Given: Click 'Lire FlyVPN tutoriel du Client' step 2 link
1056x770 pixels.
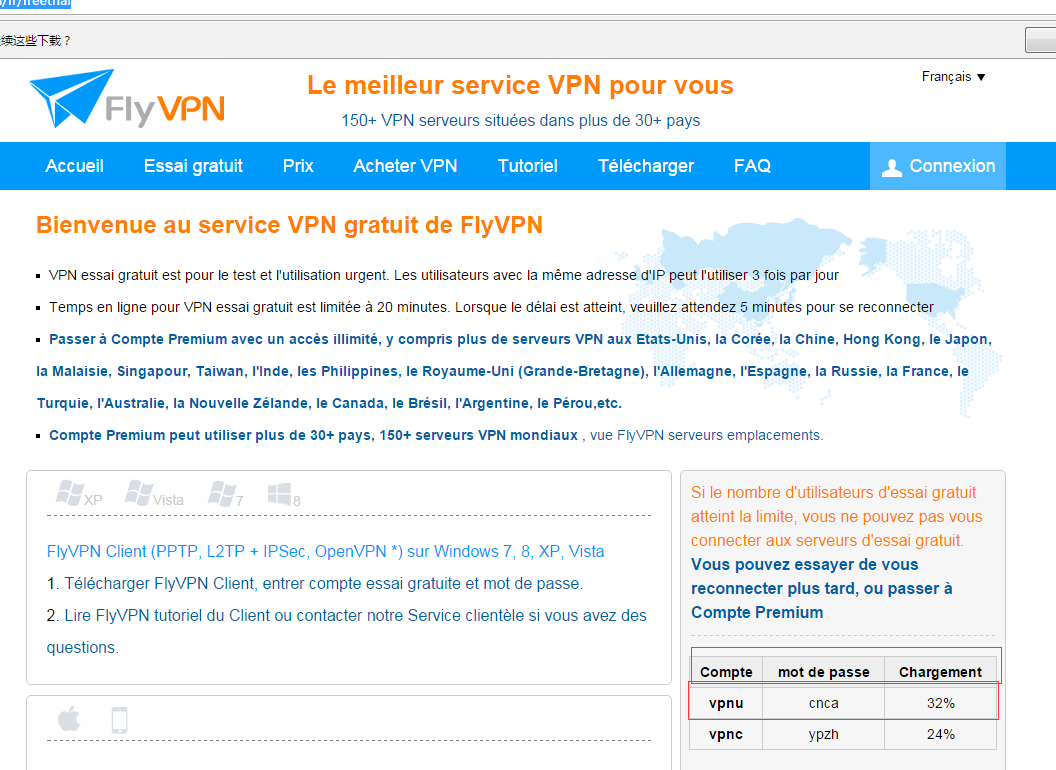Looking at the screenshot, I should [346, 631].
